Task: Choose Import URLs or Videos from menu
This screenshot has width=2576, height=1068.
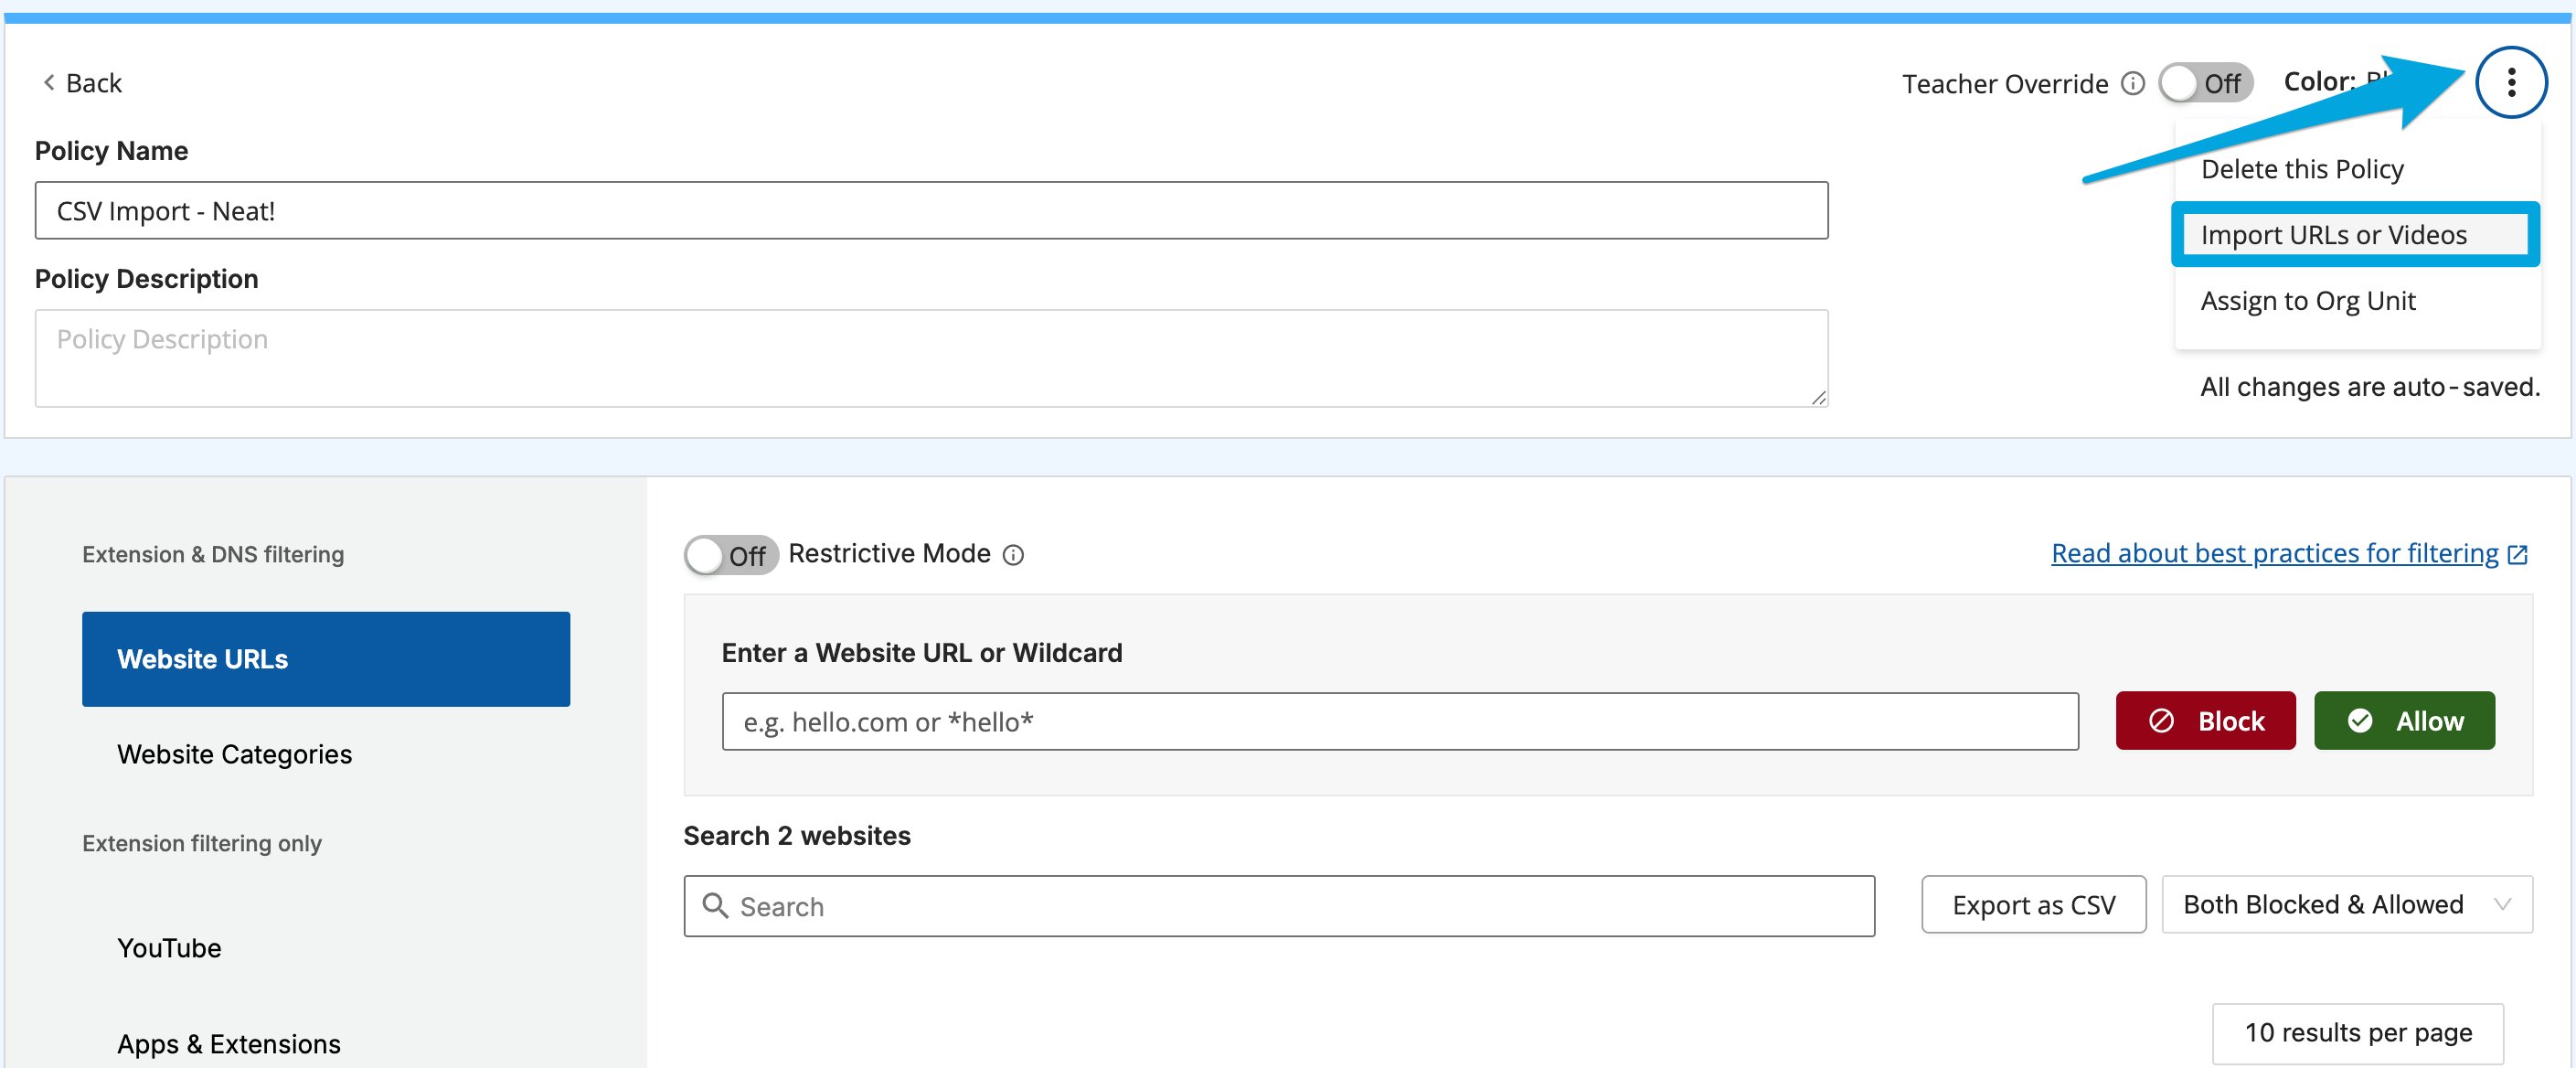Action: coord(2354,234)
